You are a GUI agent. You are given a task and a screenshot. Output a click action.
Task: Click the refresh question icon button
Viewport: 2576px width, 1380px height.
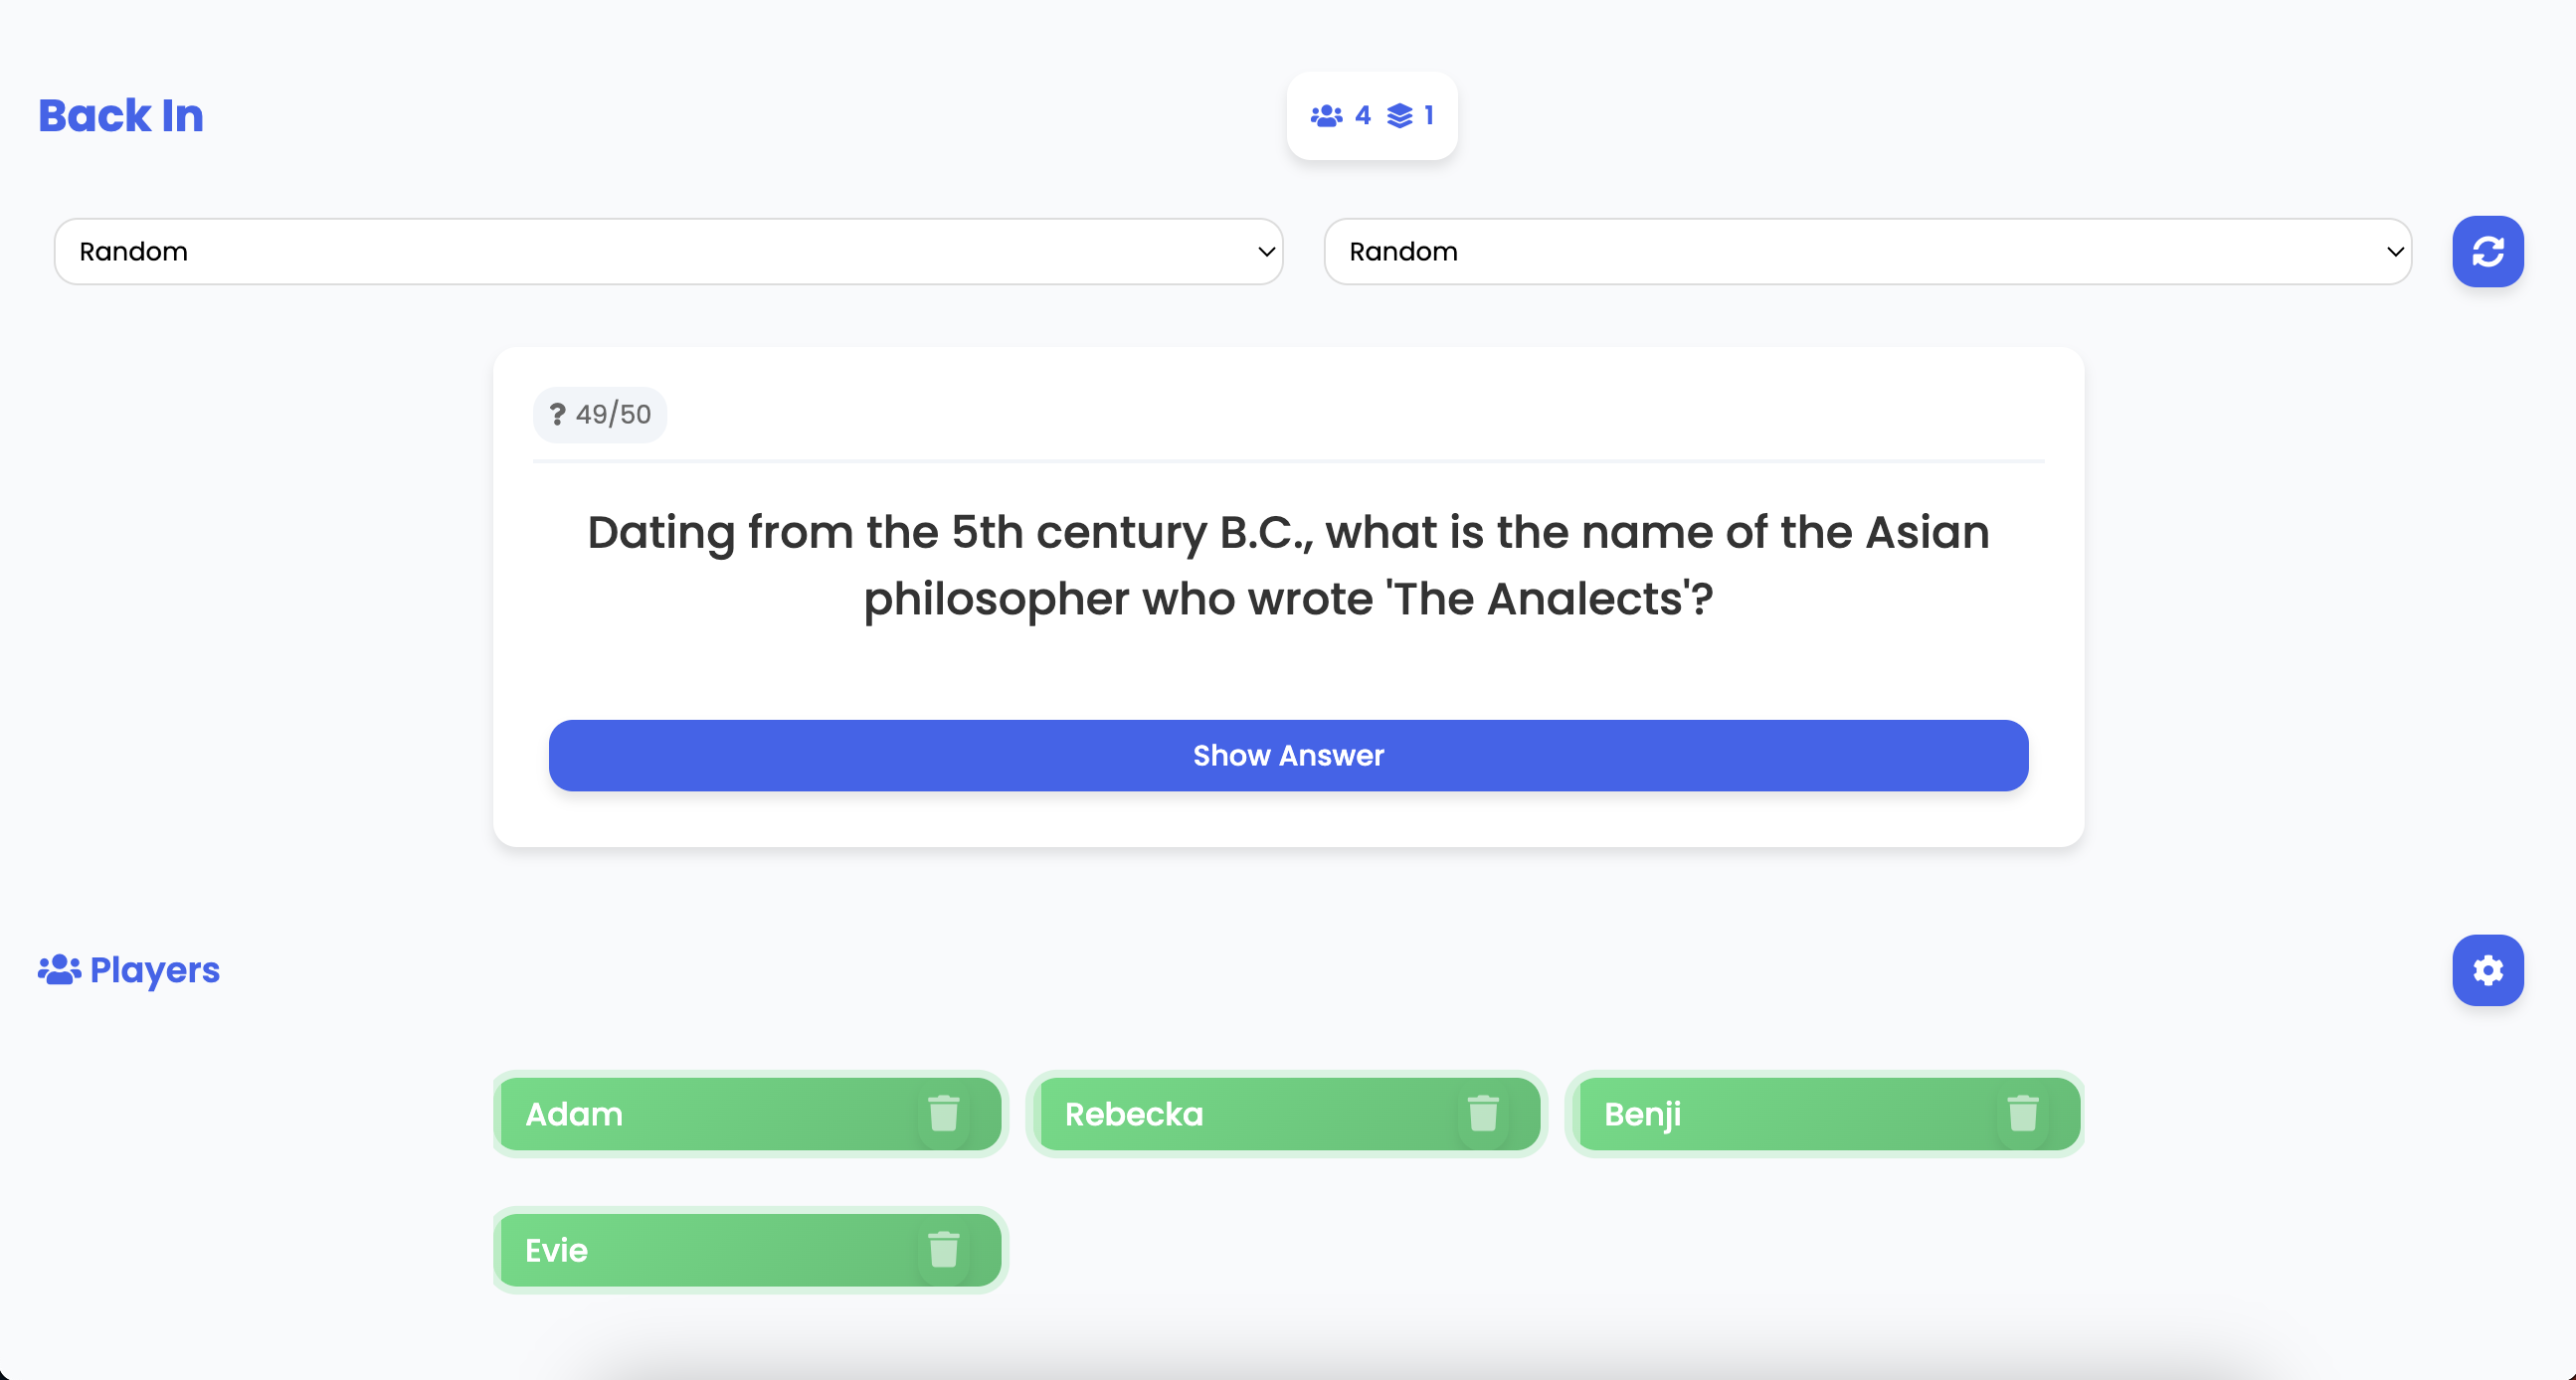(x=2487, y=251)
